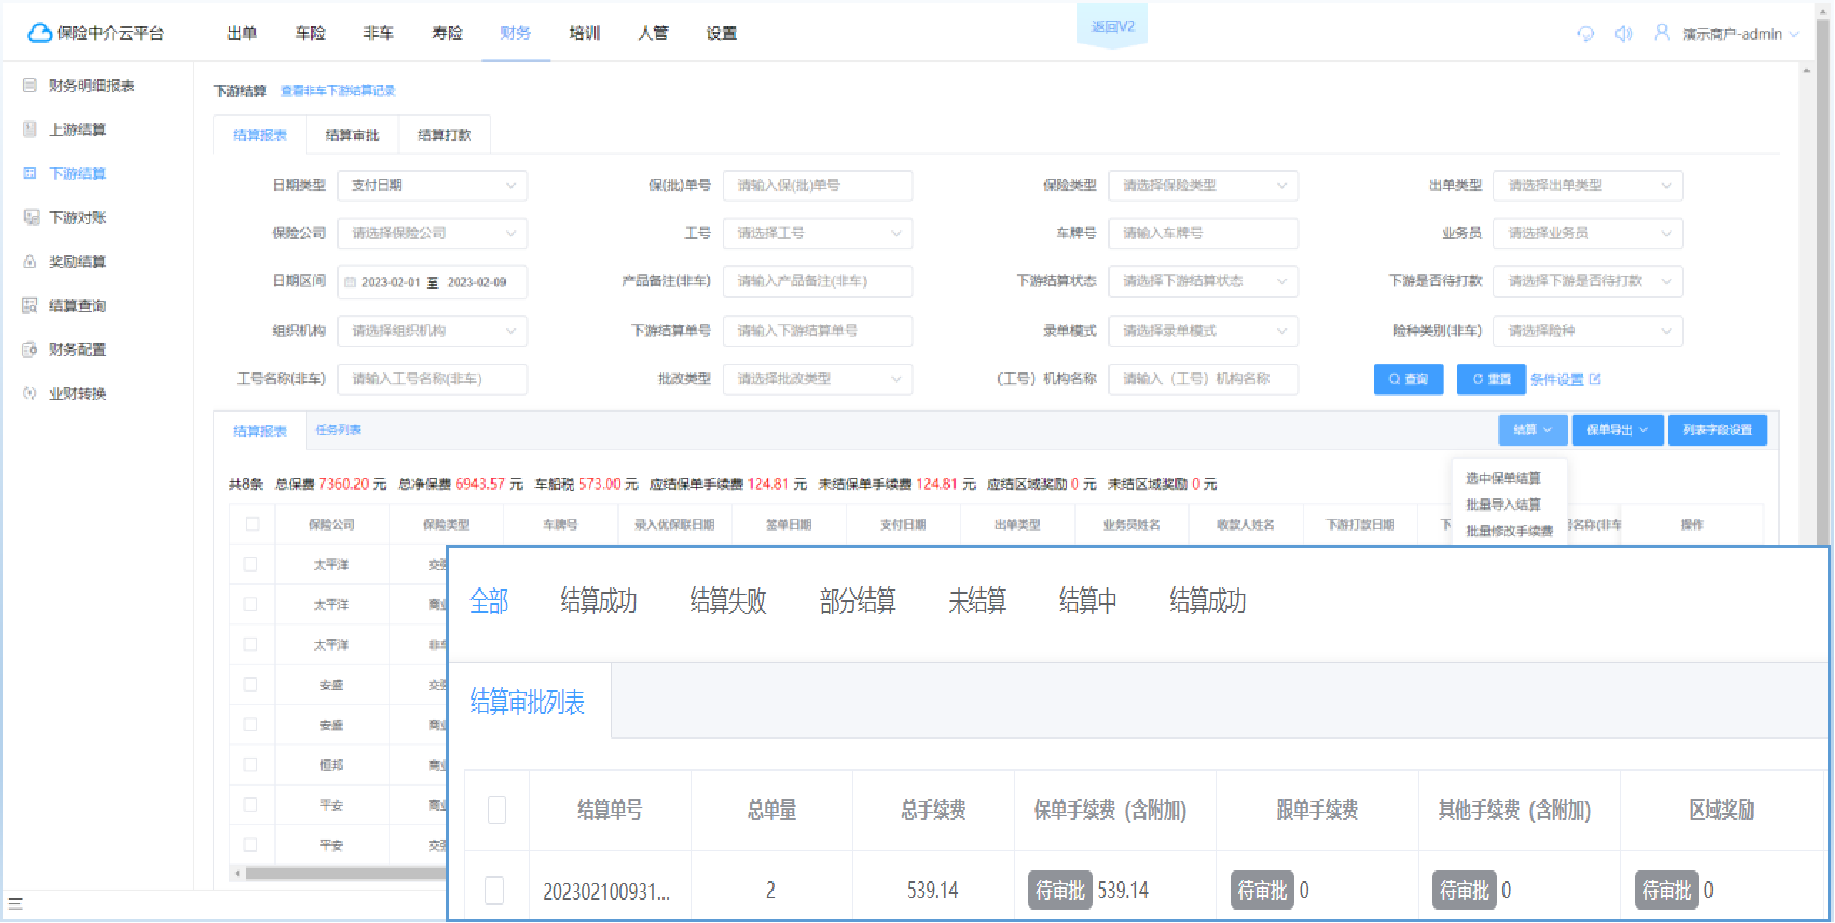Switch to the 任务列表 tab
The width and height of the screenshot is (1835, 923).
tap(338, 430)
